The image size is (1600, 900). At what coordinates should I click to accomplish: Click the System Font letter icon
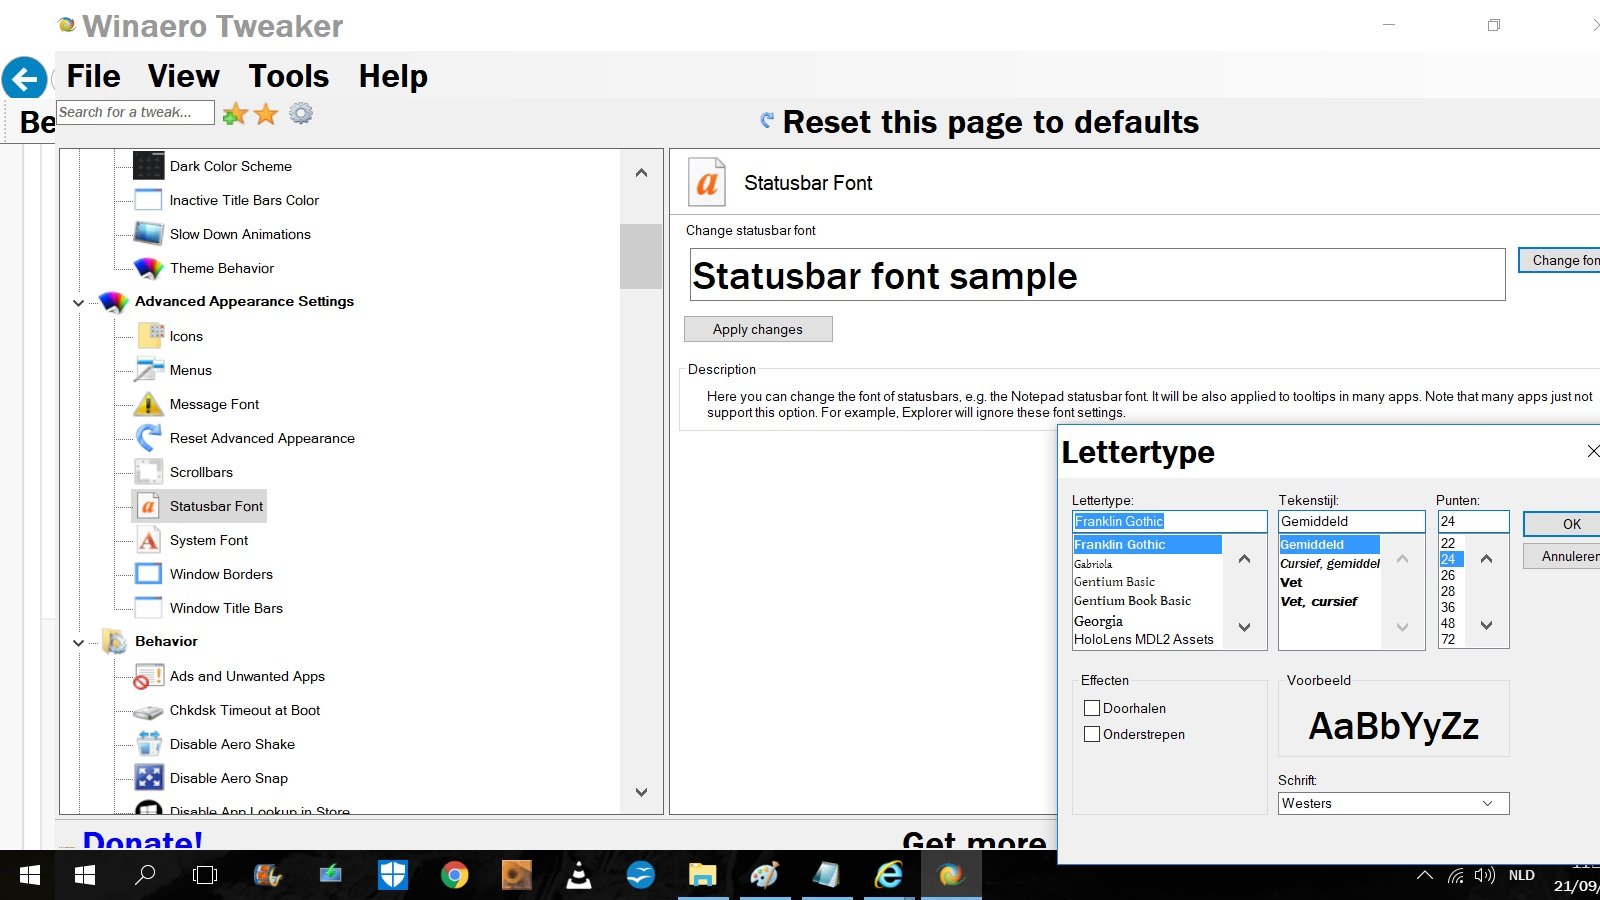pos(149,540)
